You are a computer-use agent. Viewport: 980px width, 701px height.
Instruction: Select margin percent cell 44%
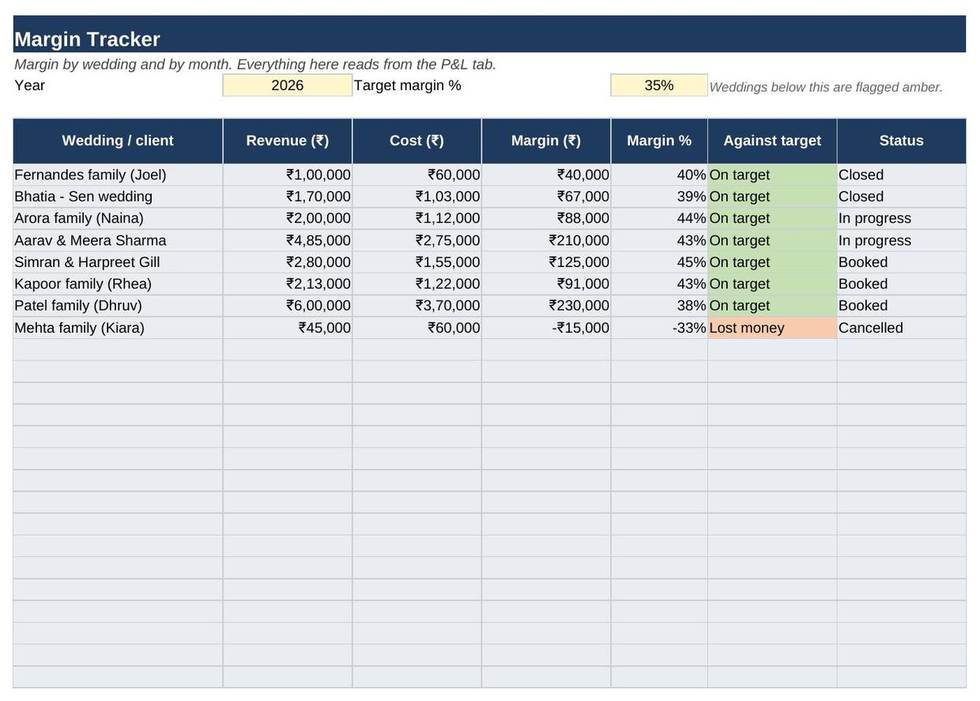click(x=659, y=219)
